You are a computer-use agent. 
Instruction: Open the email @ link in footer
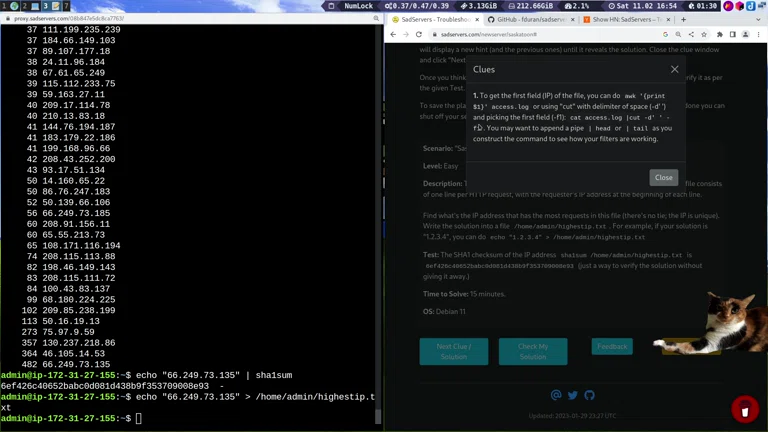coord(556,395)
